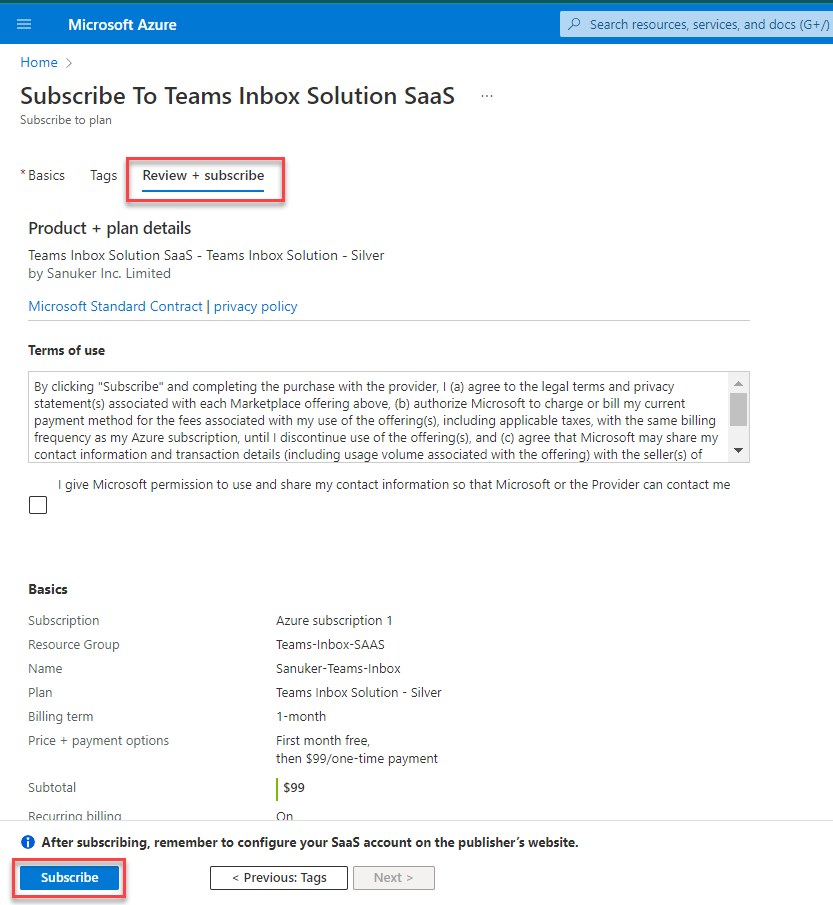The image size is (833, 905).
Task: Click the 'Name' label in Basics
Action: click(x=45, y=668)
